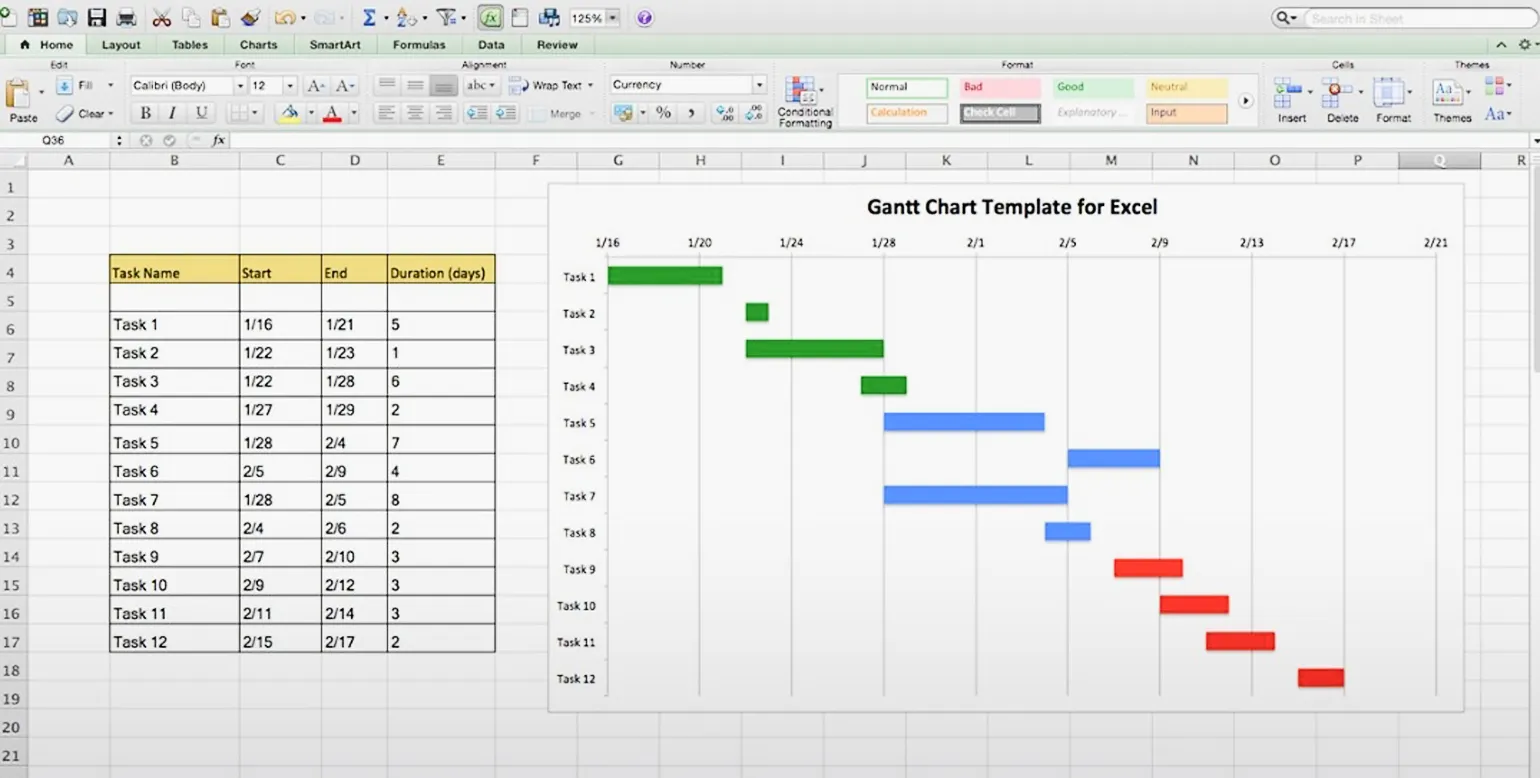1540x778 pixels.
Task: Apply the Good cell style
Action: (x=1095, y=87)
